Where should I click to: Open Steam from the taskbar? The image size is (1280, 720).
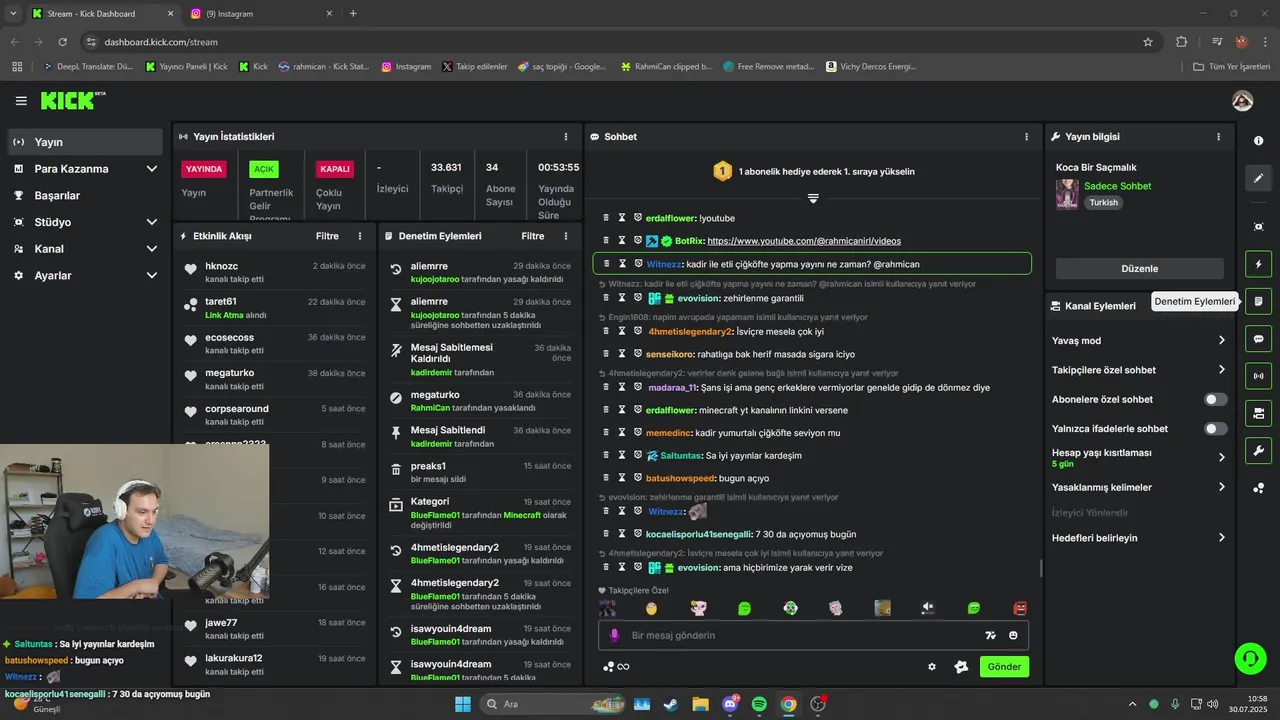click(x=671, y=704)
